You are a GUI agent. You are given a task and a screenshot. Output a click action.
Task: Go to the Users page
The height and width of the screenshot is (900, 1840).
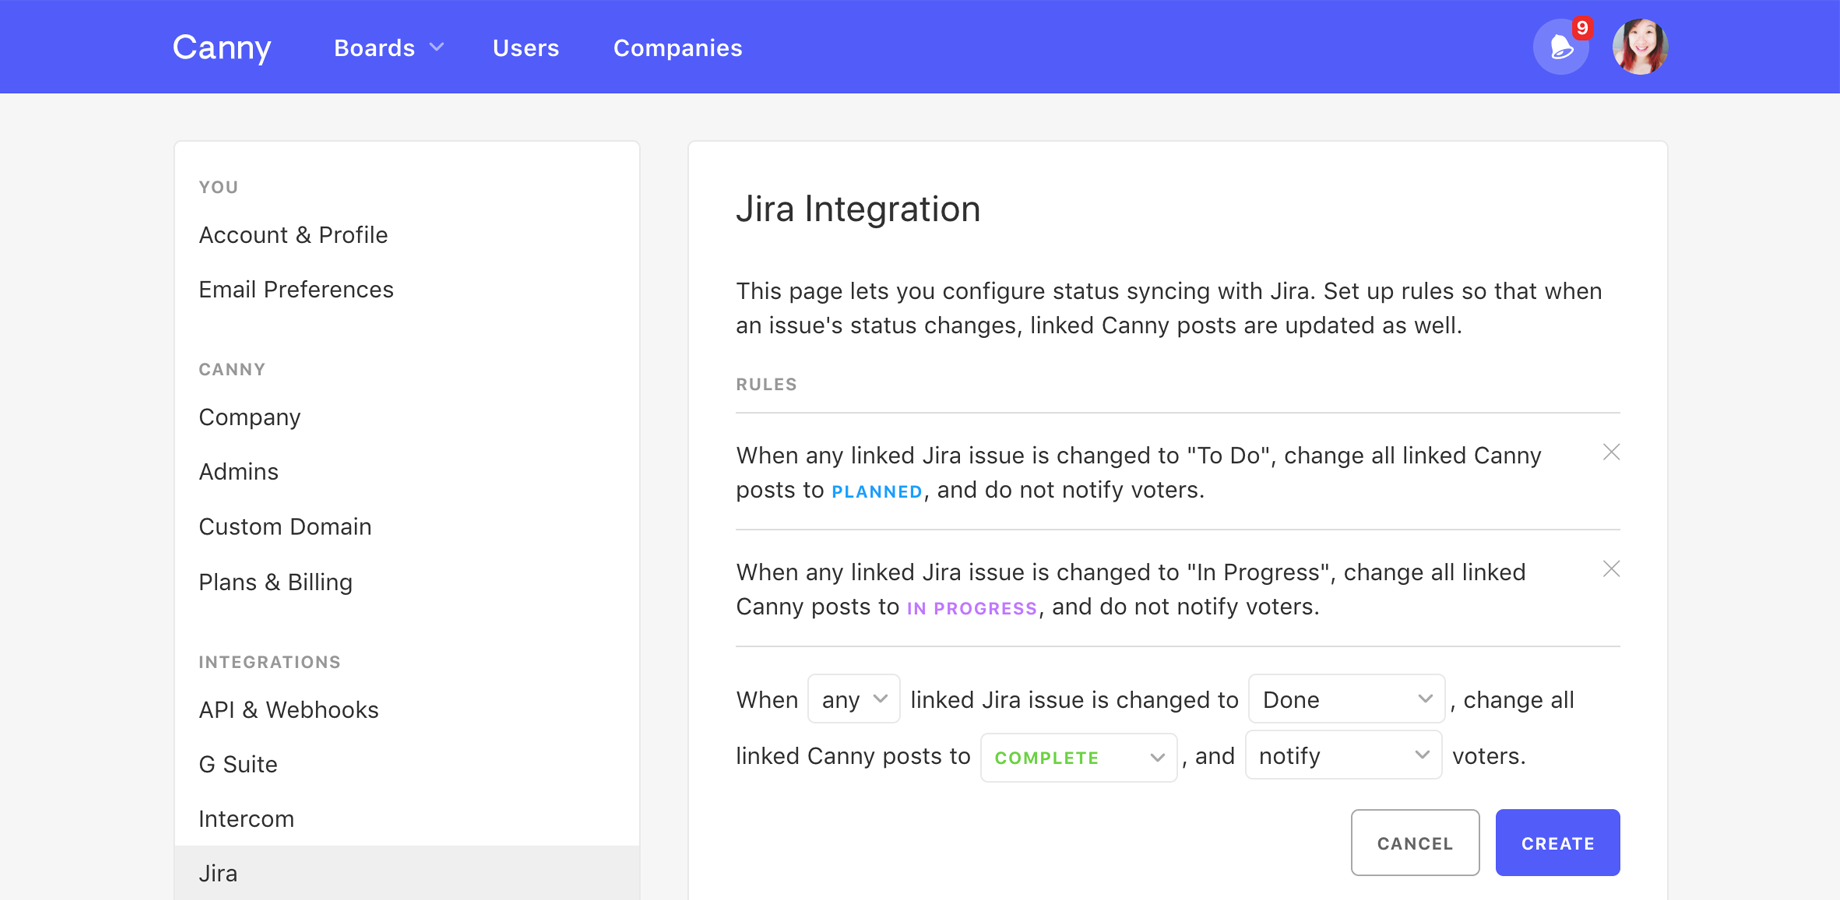(526, 48)
